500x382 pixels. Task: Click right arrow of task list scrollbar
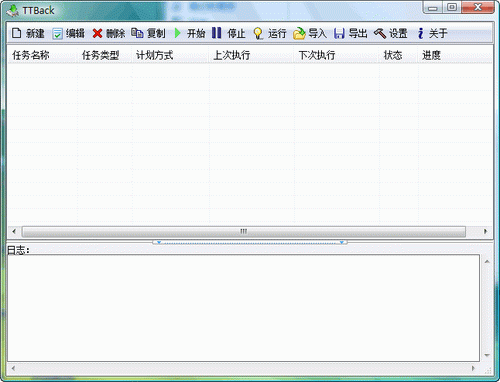point(485,231)
